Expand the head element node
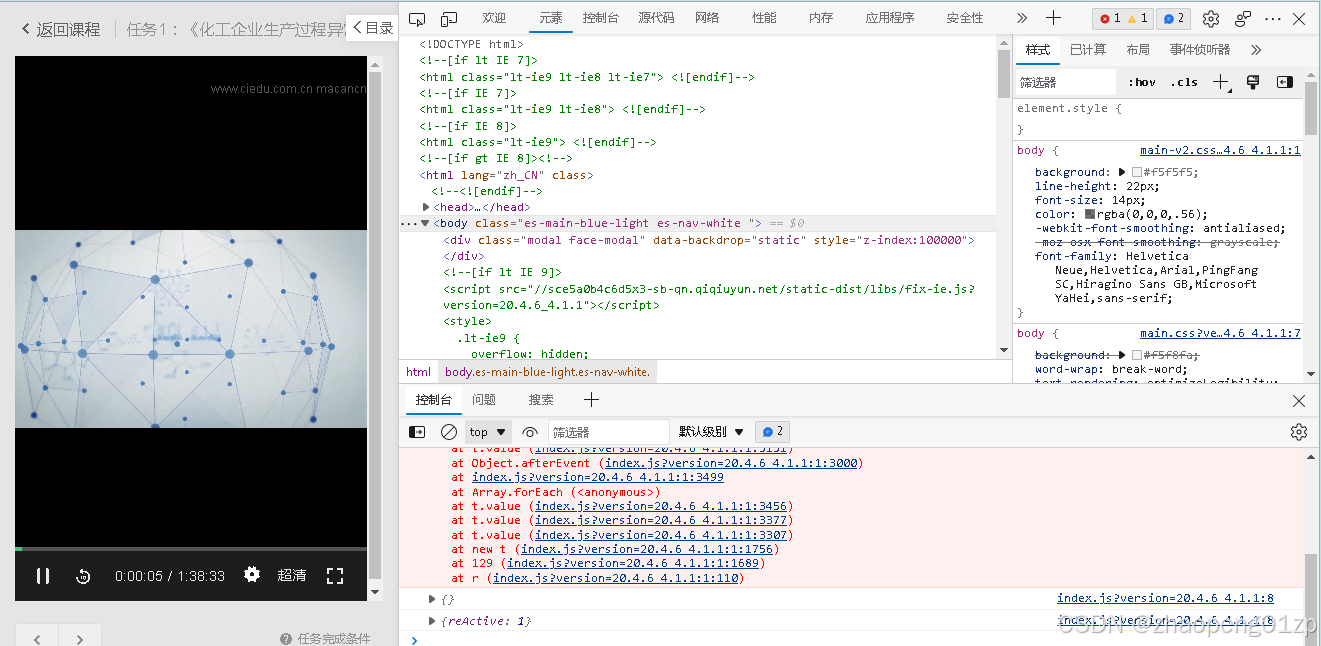Image resolution: width=1321 pixels, height=646 pixels. [x=427, y=207]
